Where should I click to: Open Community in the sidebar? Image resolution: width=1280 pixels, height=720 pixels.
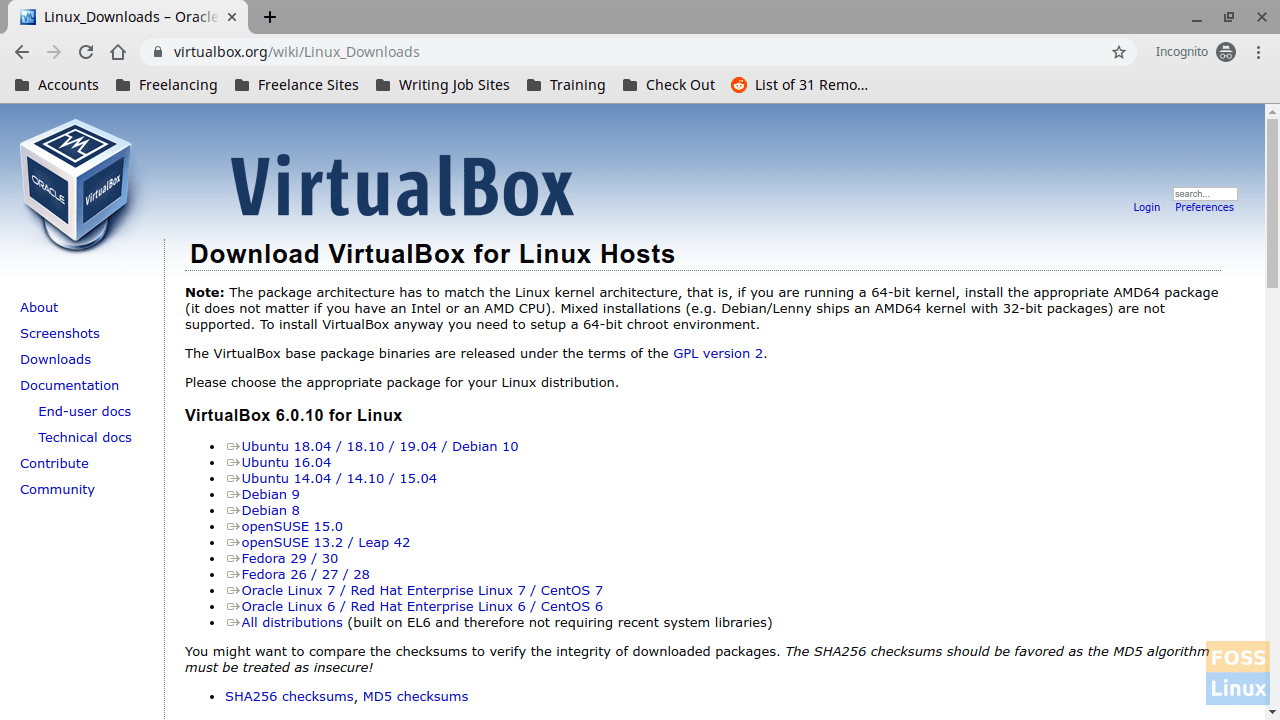tap(57, 489)
